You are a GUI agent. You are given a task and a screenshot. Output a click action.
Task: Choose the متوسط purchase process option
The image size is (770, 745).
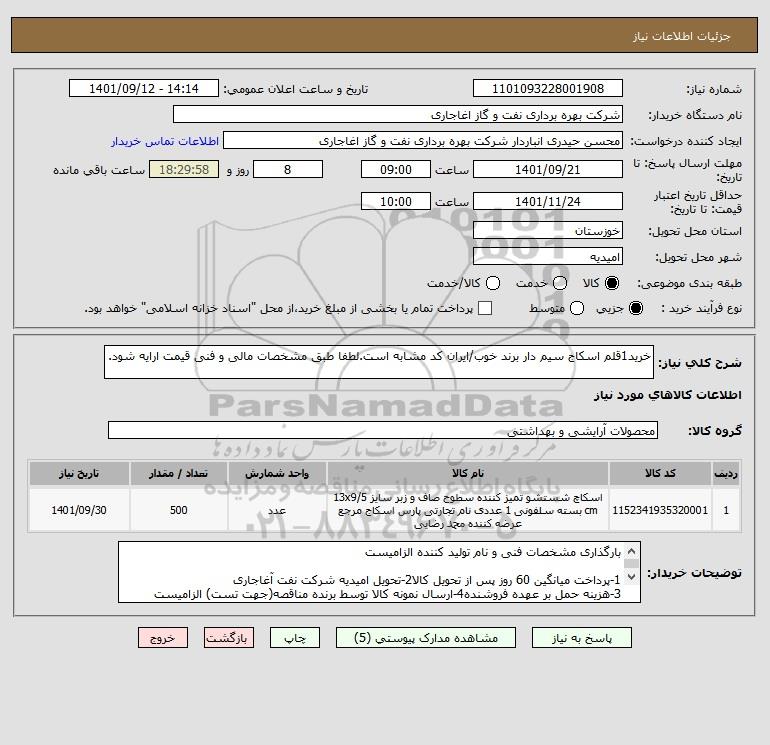577,308
